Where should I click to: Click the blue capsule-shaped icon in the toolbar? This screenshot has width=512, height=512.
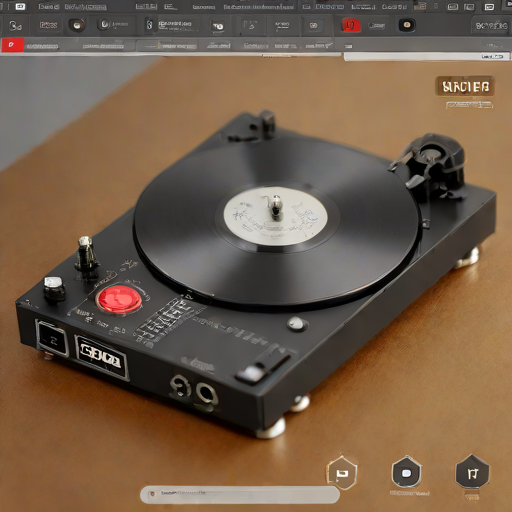tap(150, 25)
